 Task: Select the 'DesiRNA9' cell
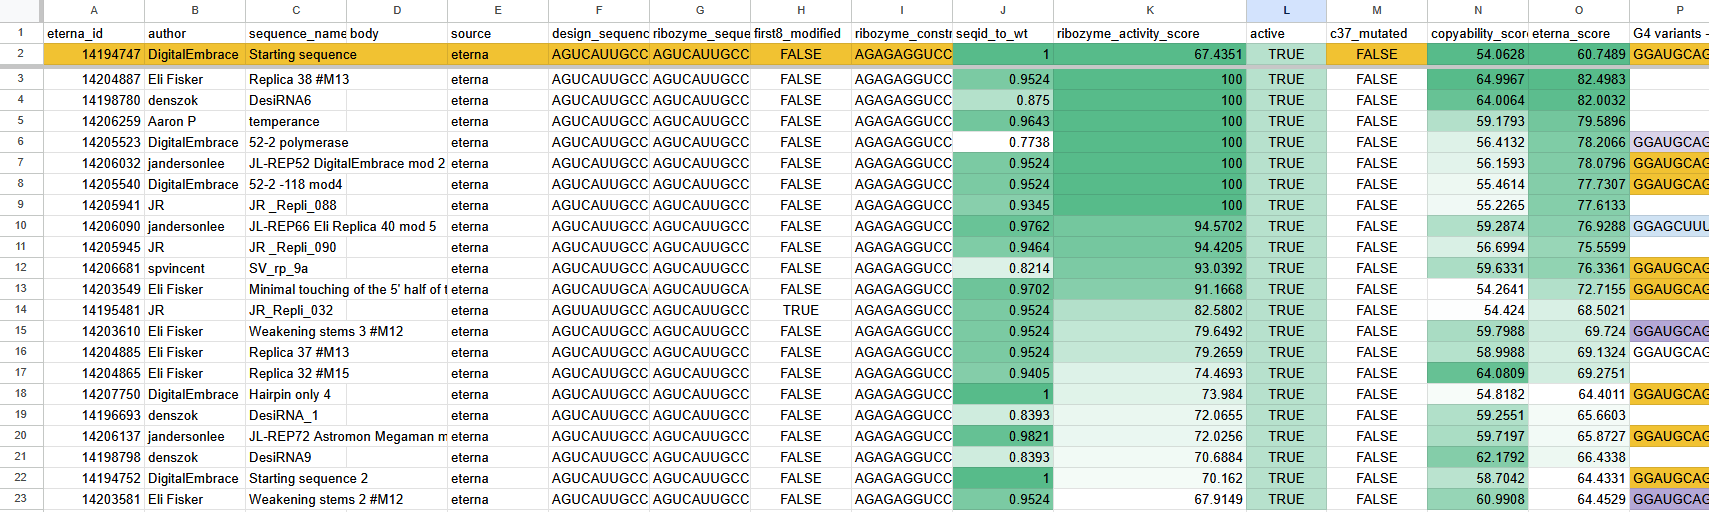tap(296, 457)
